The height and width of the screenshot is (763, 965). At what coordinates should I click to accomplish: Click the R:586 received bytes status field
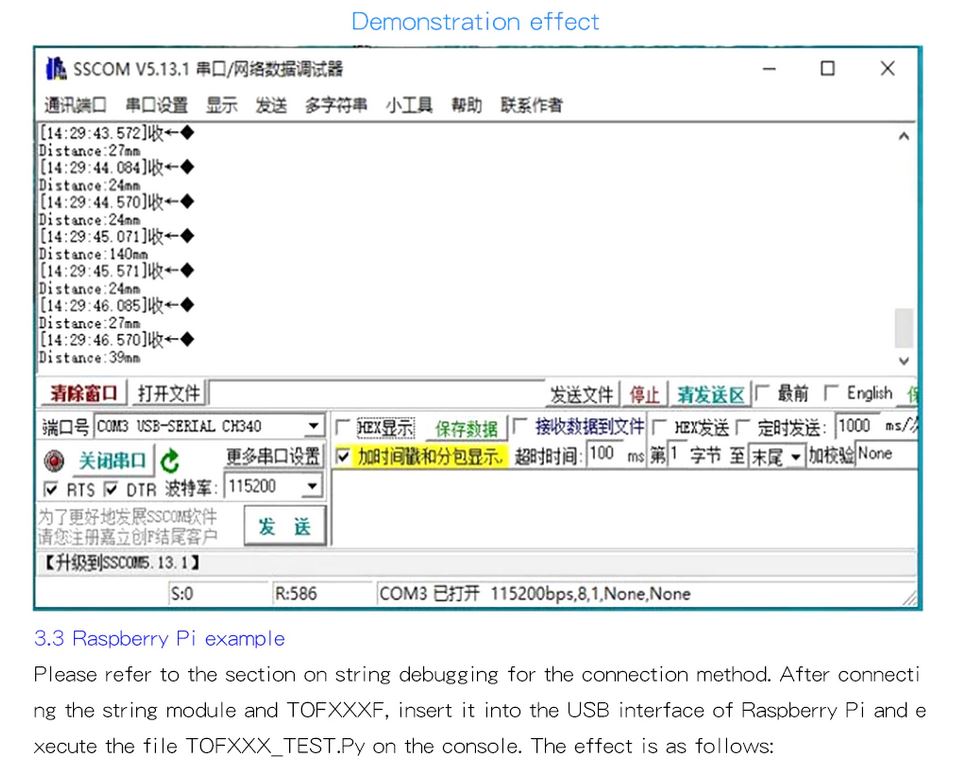322,594
